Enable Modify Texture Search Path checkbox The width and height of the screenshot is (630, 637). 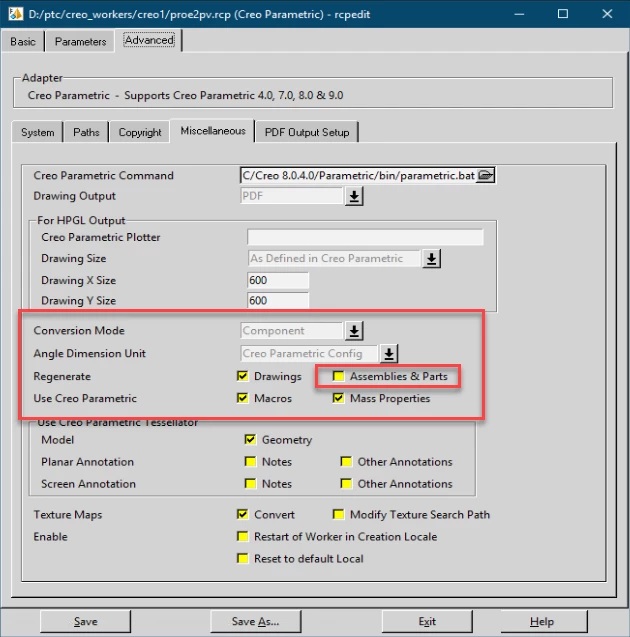click(x=338, y=514)
